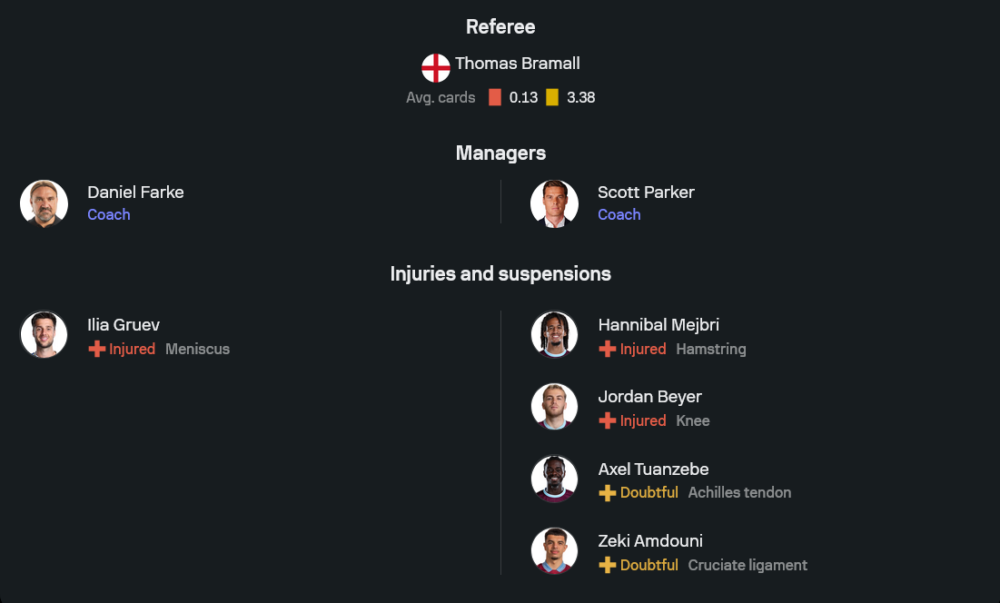This screenshot has height=603, width=1000.
Task: Go to Scott Parker's profile name
Action: pos(646,192)
